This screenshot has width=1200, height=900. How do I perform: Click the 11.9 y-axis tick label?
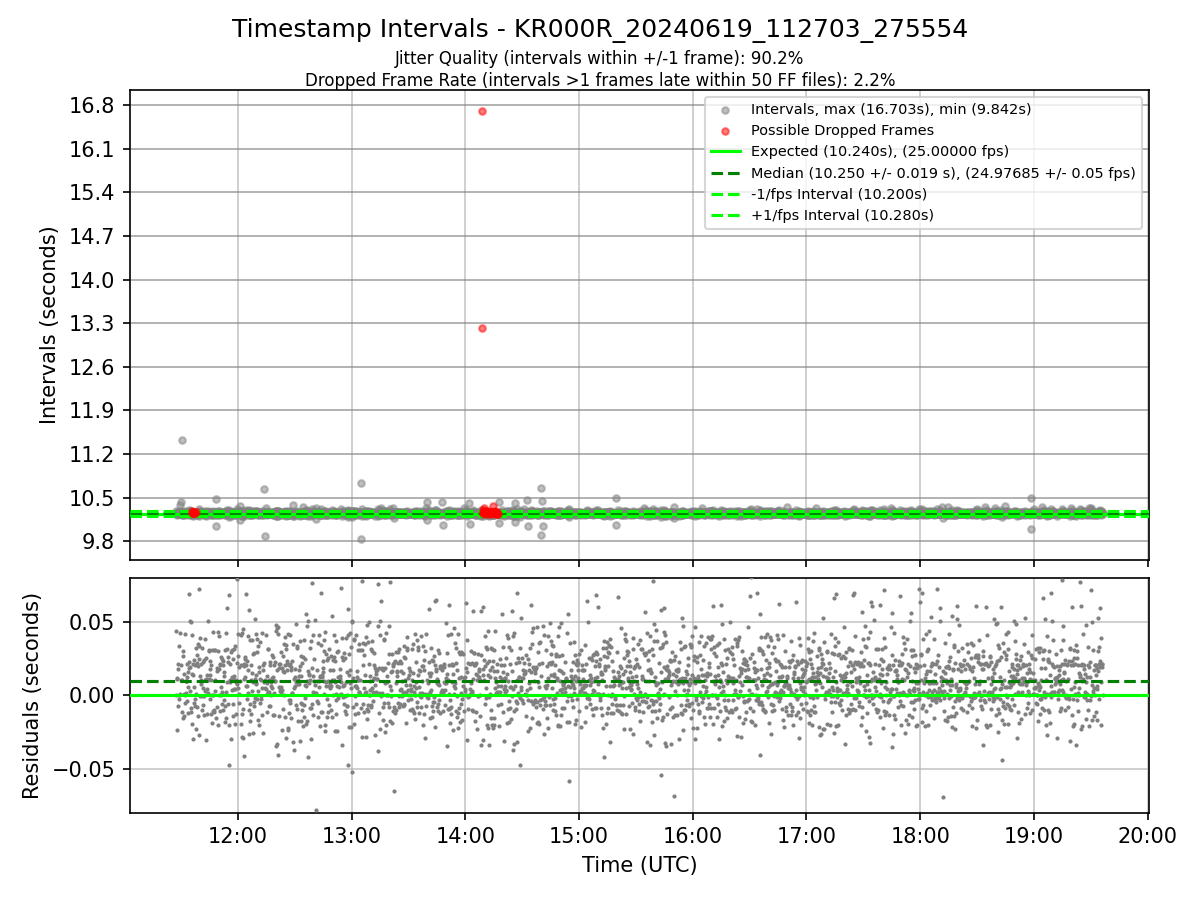tap(94, 410)
